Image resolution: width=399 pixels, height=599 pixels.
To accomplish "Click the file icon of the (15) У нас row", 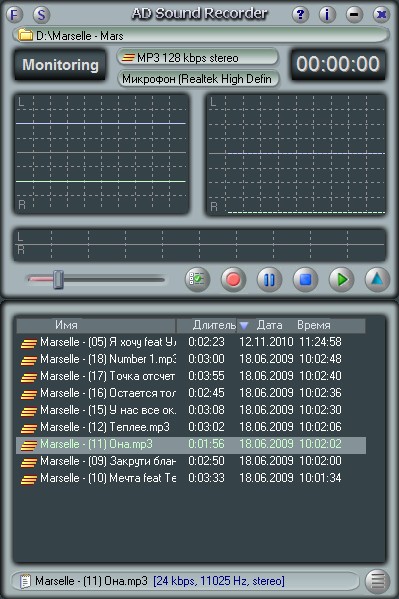I will click(29, 411).
